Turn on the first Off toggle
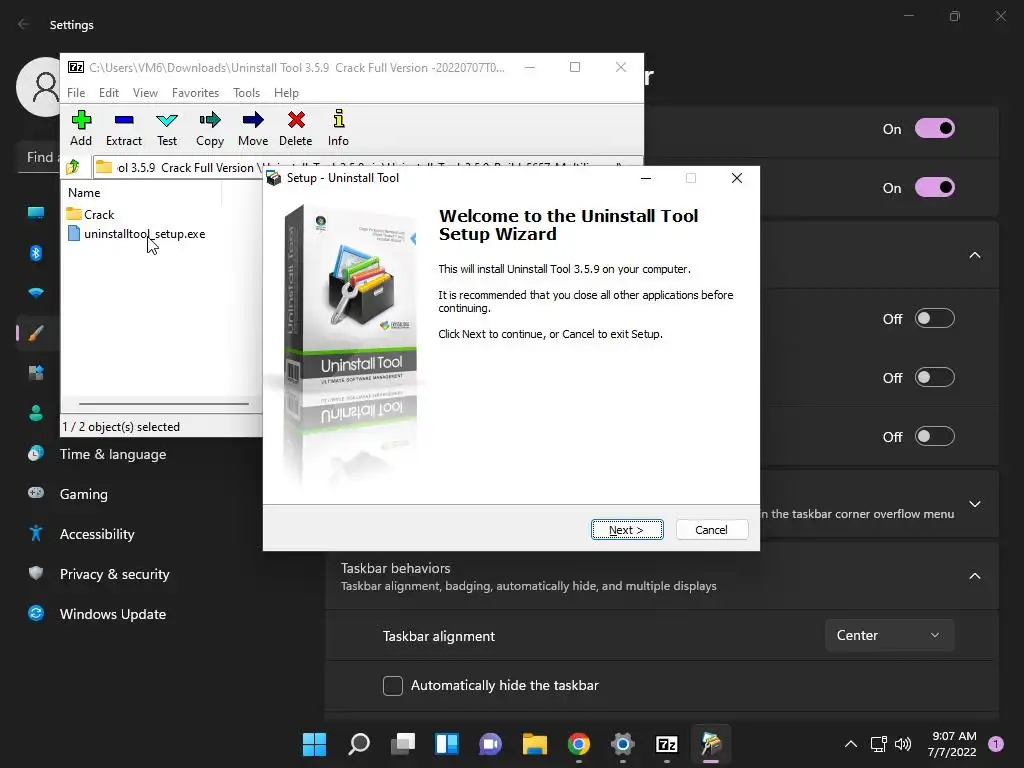Screen dimensions: 1024x768 click(x=935, y=319)
